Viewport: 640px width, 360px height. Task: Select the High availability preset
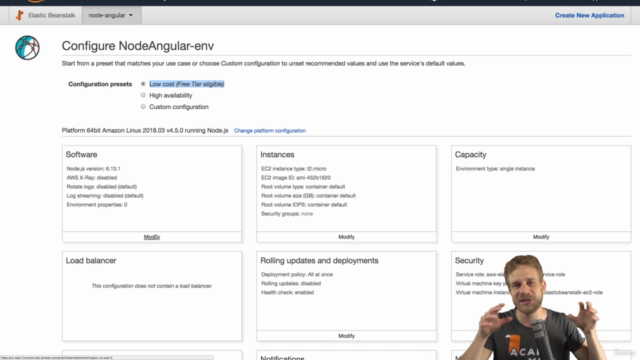pyautogui.click(x=143, y=95)
